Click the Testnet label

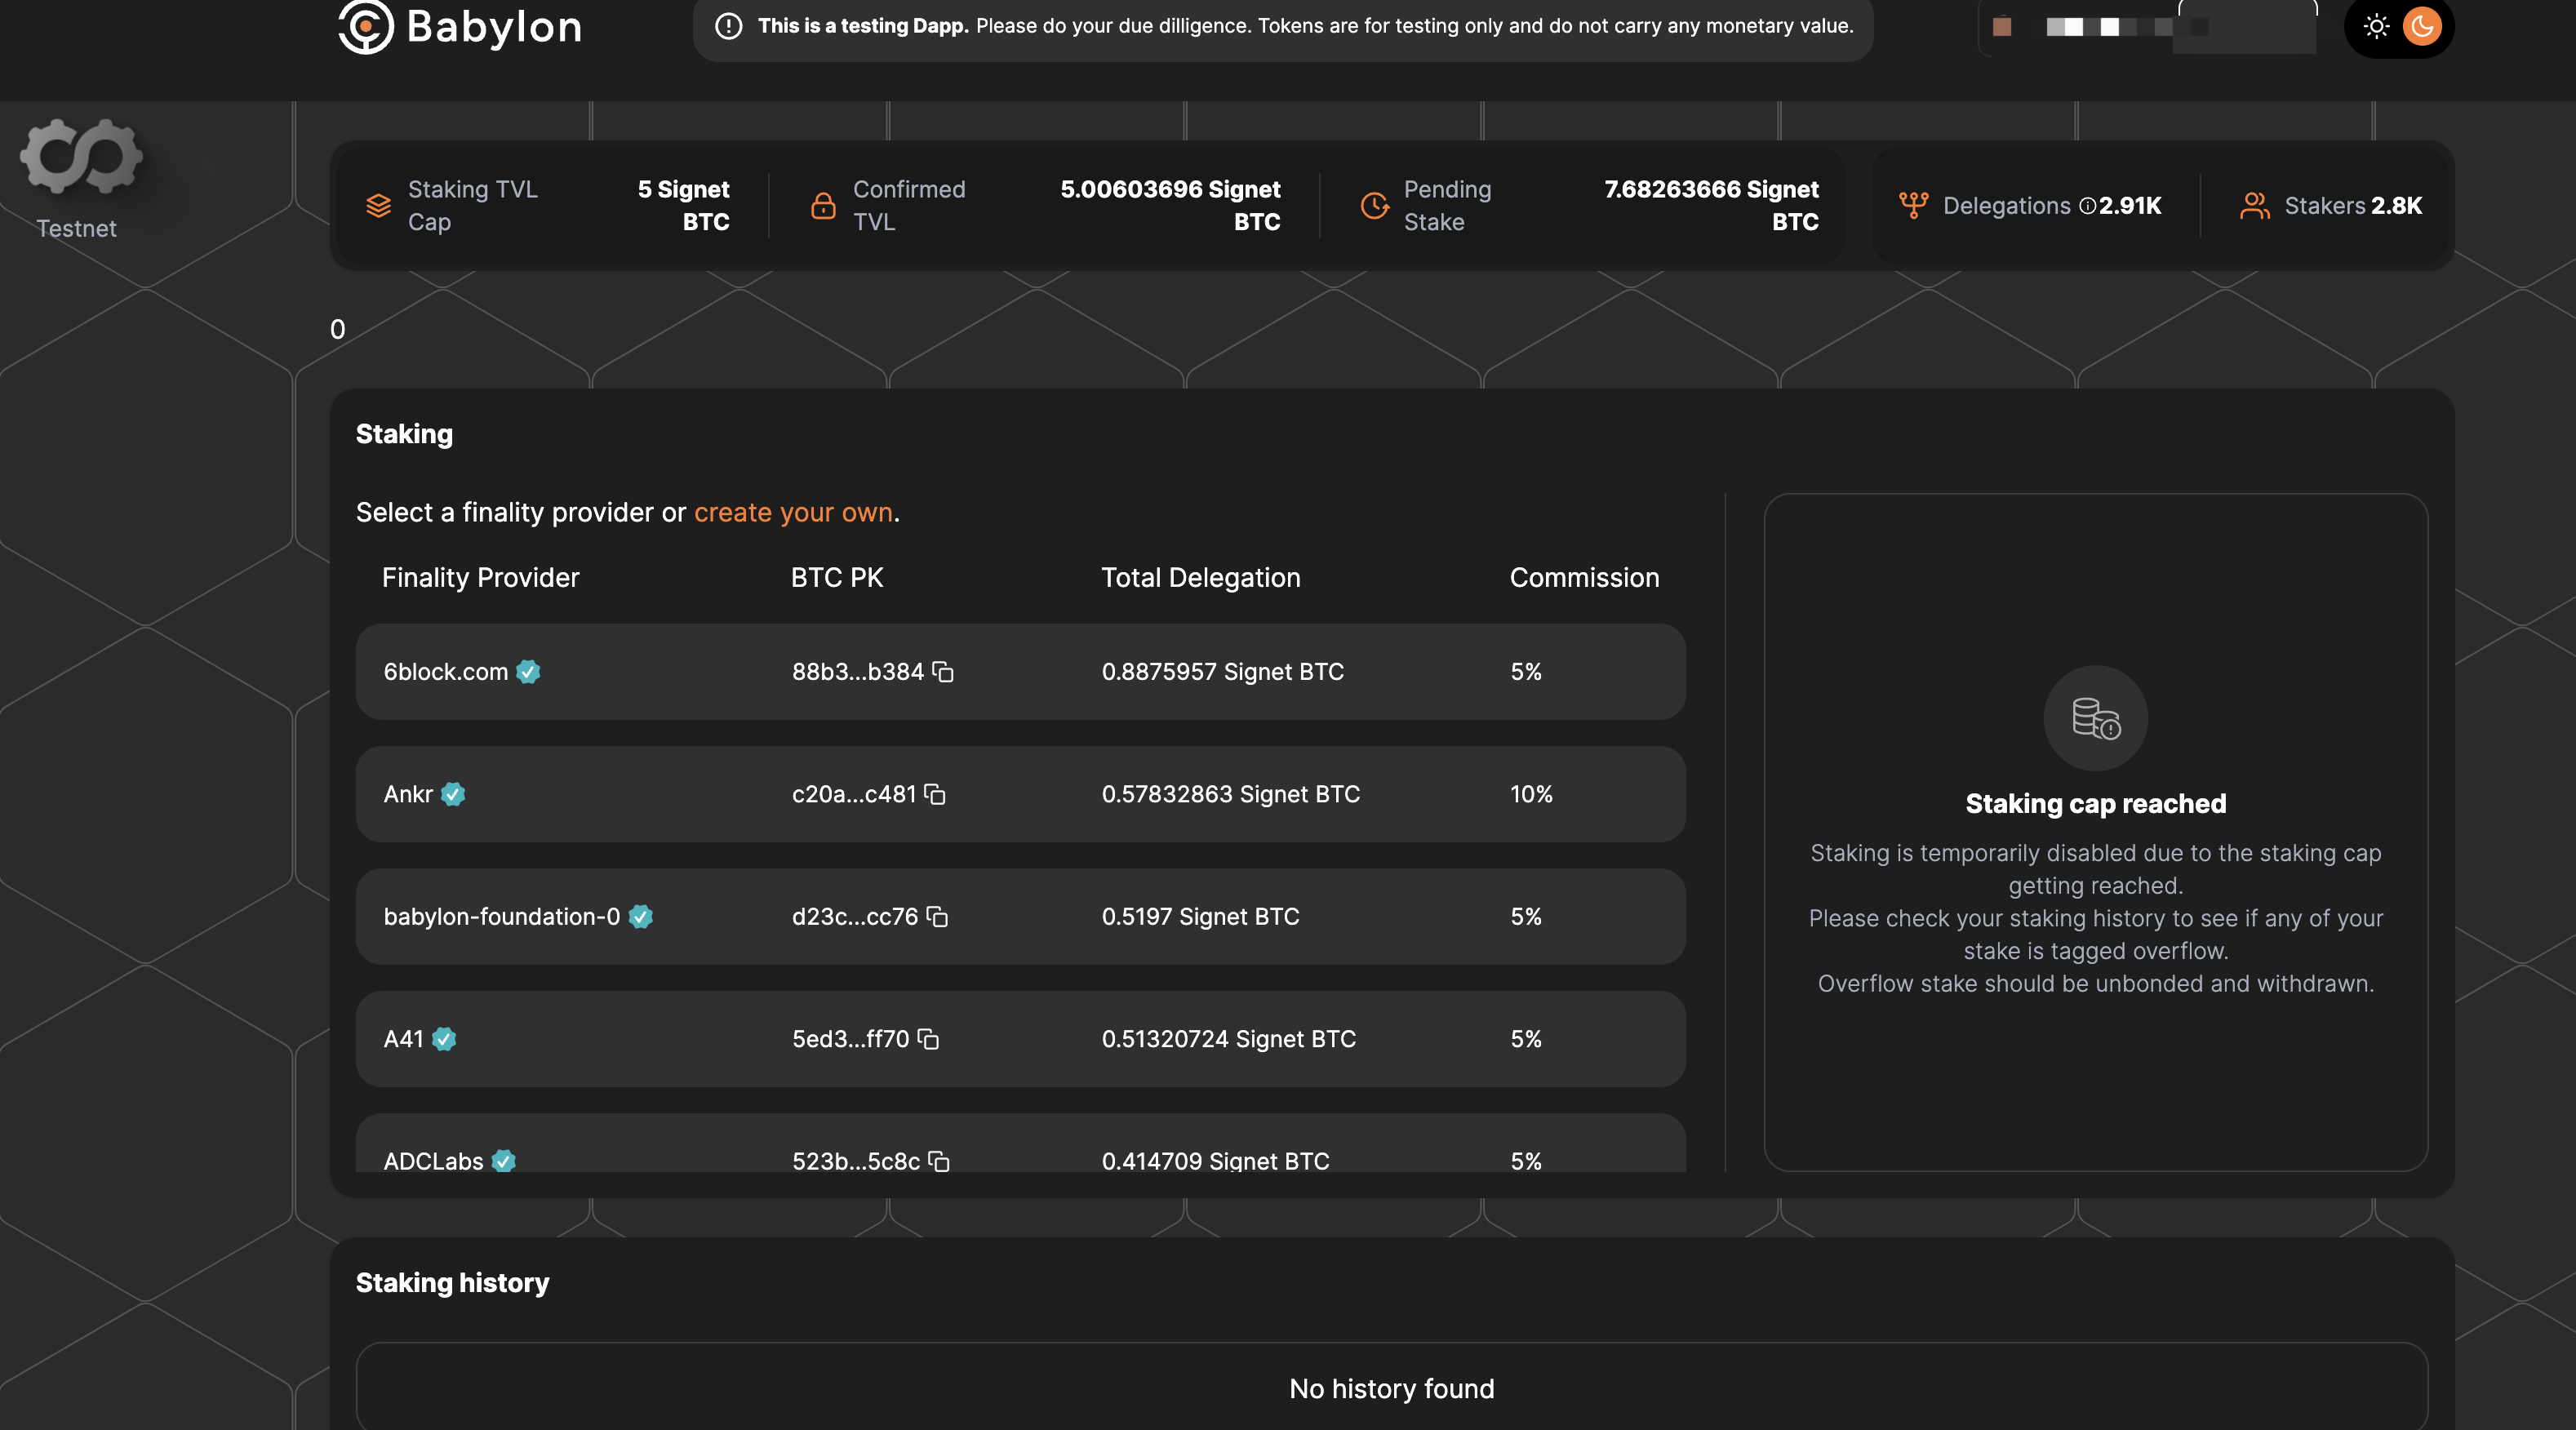point(77,229)
